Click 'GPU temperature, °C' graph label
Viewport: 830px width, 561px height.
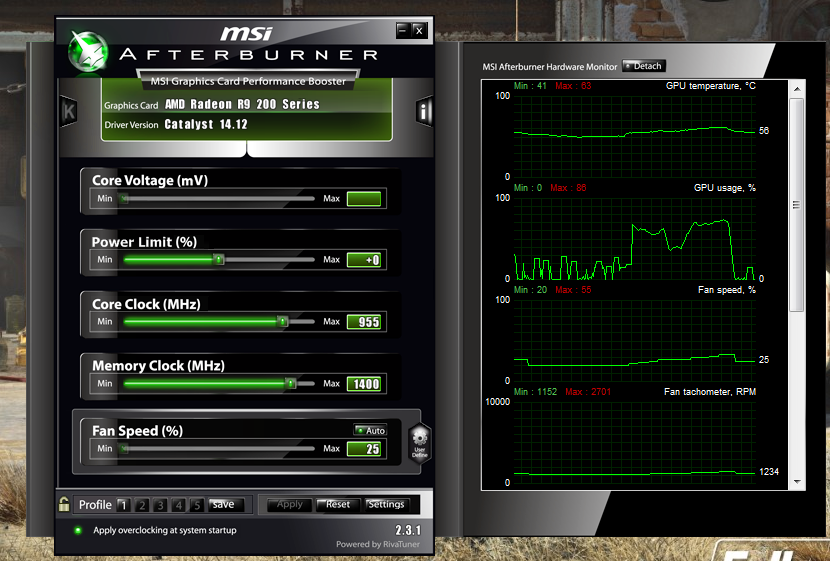(x=711, y=86)
